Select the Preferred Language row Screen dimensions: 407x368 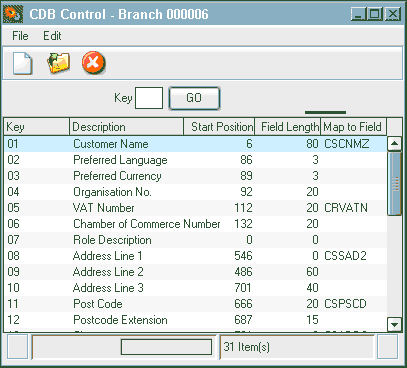pyautogui.click(x=195, y=160)
